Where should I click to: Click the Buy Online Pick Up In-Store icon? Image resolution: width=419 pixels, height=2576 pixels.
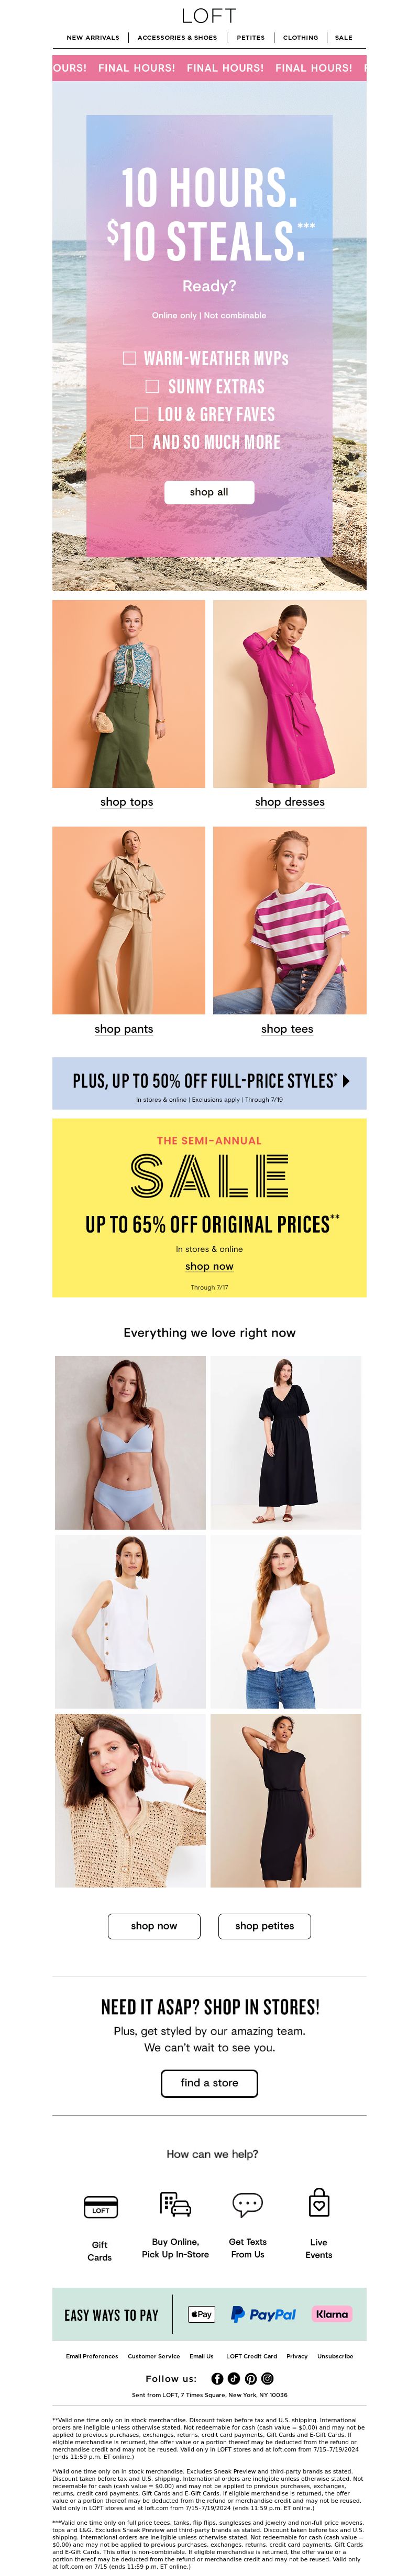[x=175, y=2203]
